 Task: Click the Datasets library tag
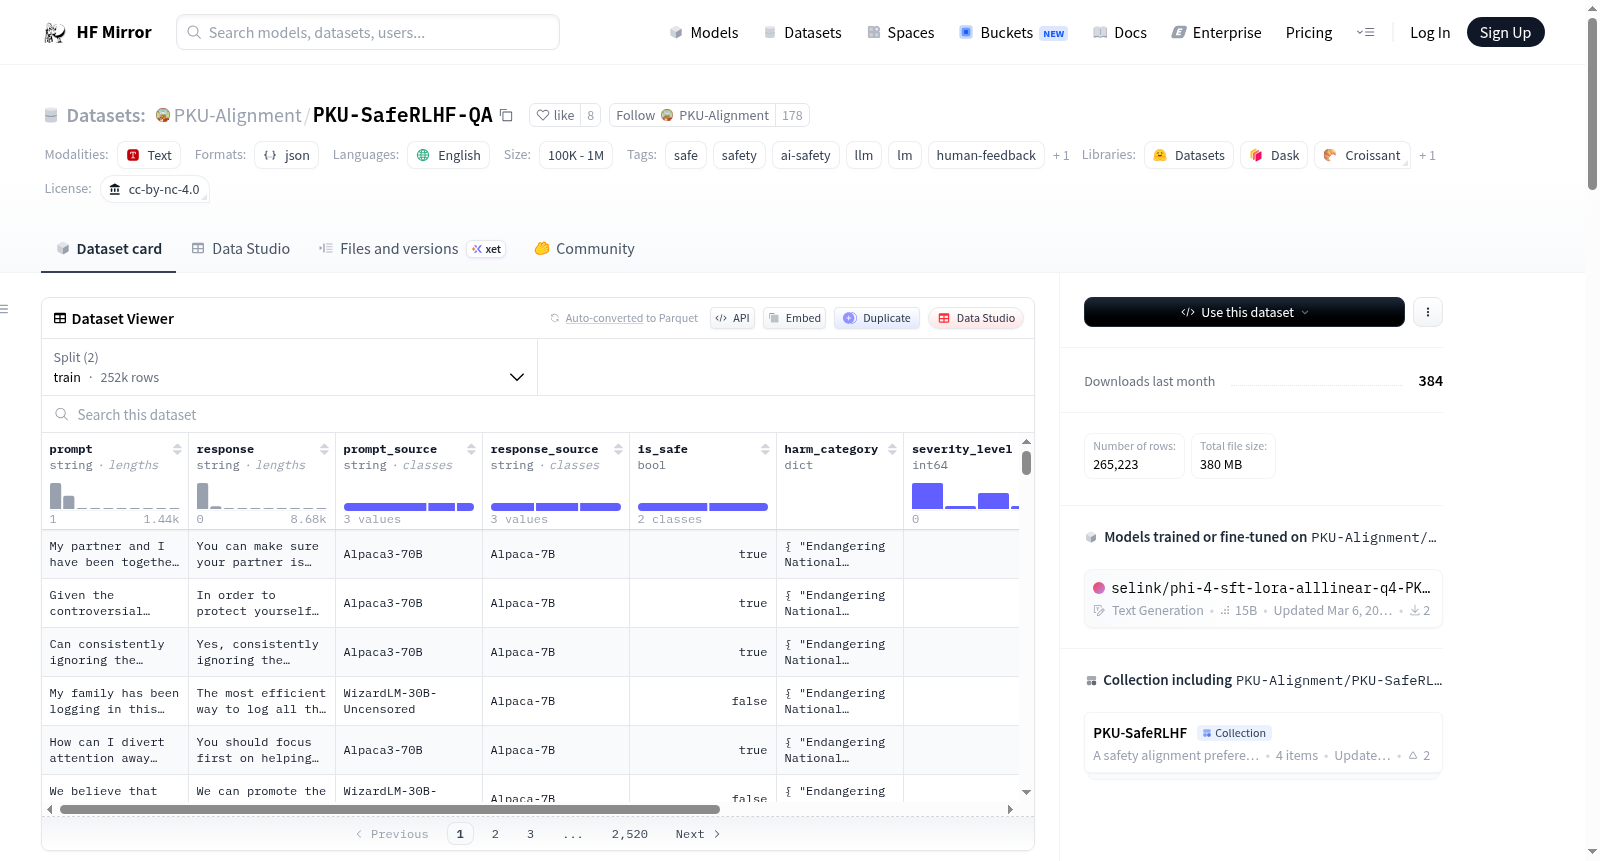pos(1189,155)
